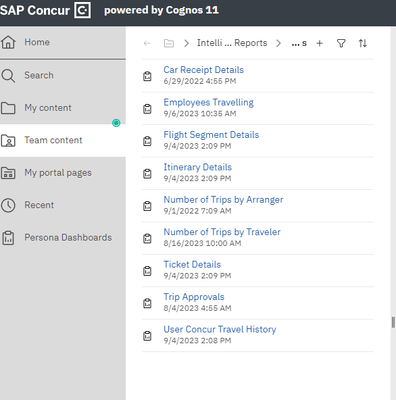The image size is (396, 400).
Task: Open the Number of Trips by Arranger report
Action: [223, 200]
